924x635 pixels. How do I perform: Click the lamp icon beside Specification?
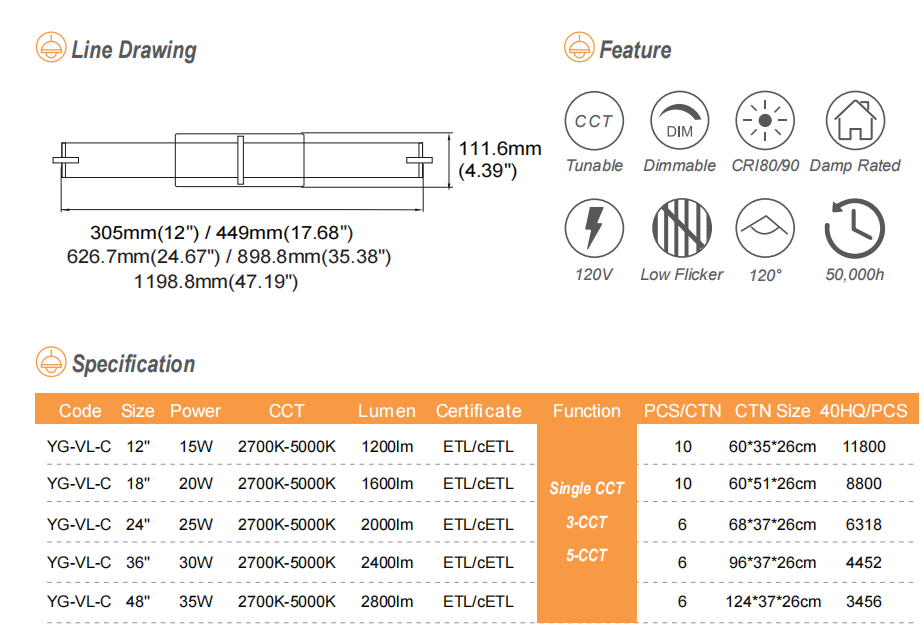50,362
